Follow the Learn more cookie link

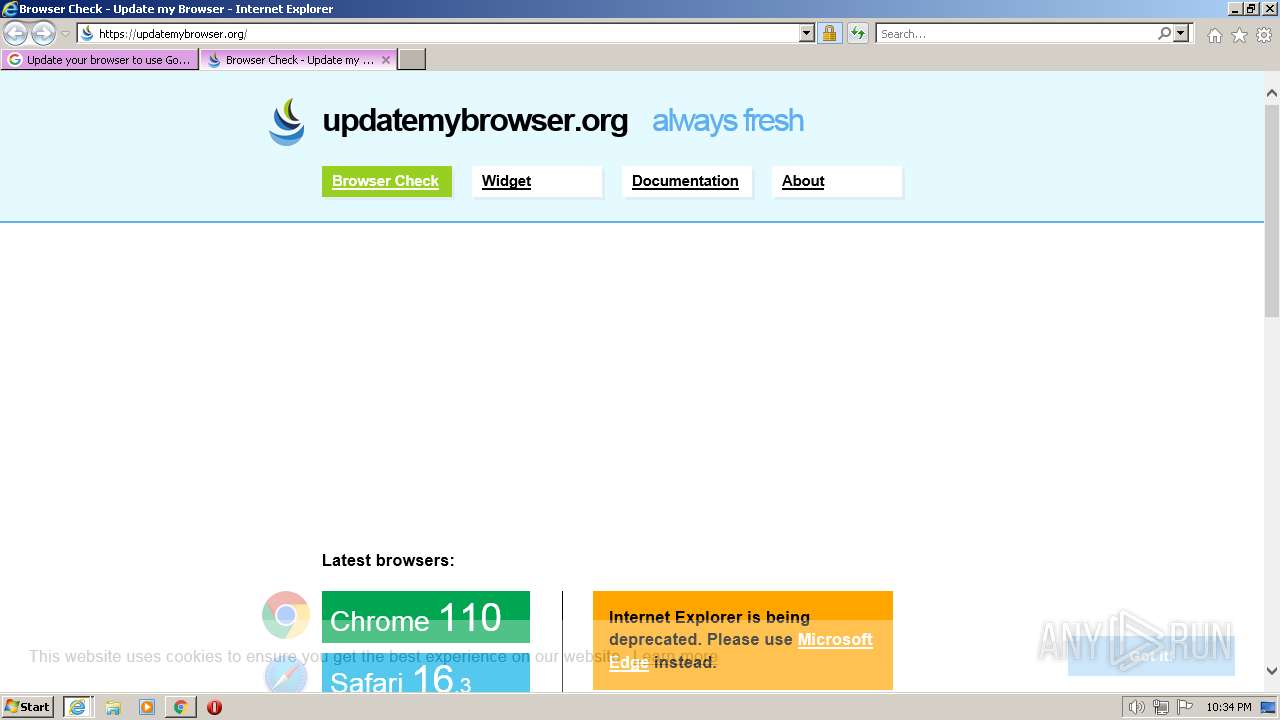tap(675, 657)
